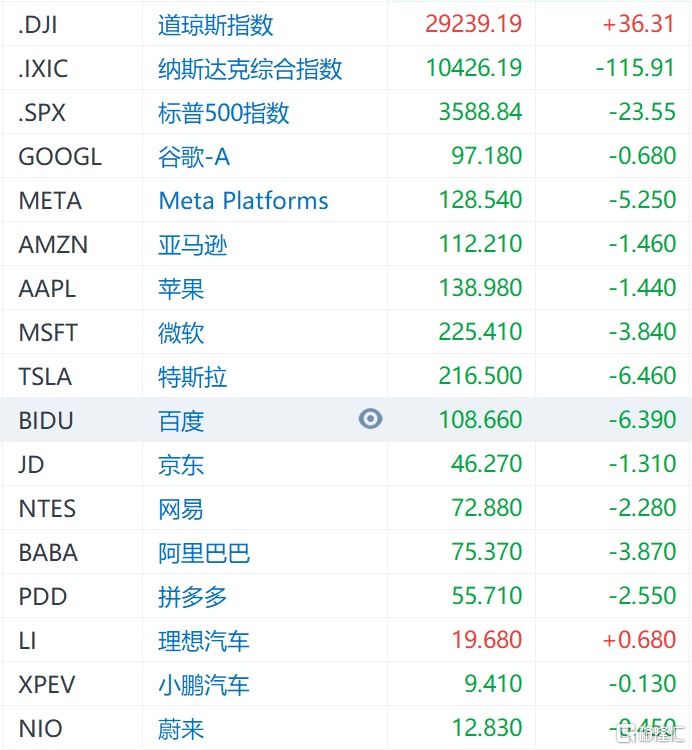Open the 蔚来 stock link
This screenshot has height=750, width=692.
[181, 729]
